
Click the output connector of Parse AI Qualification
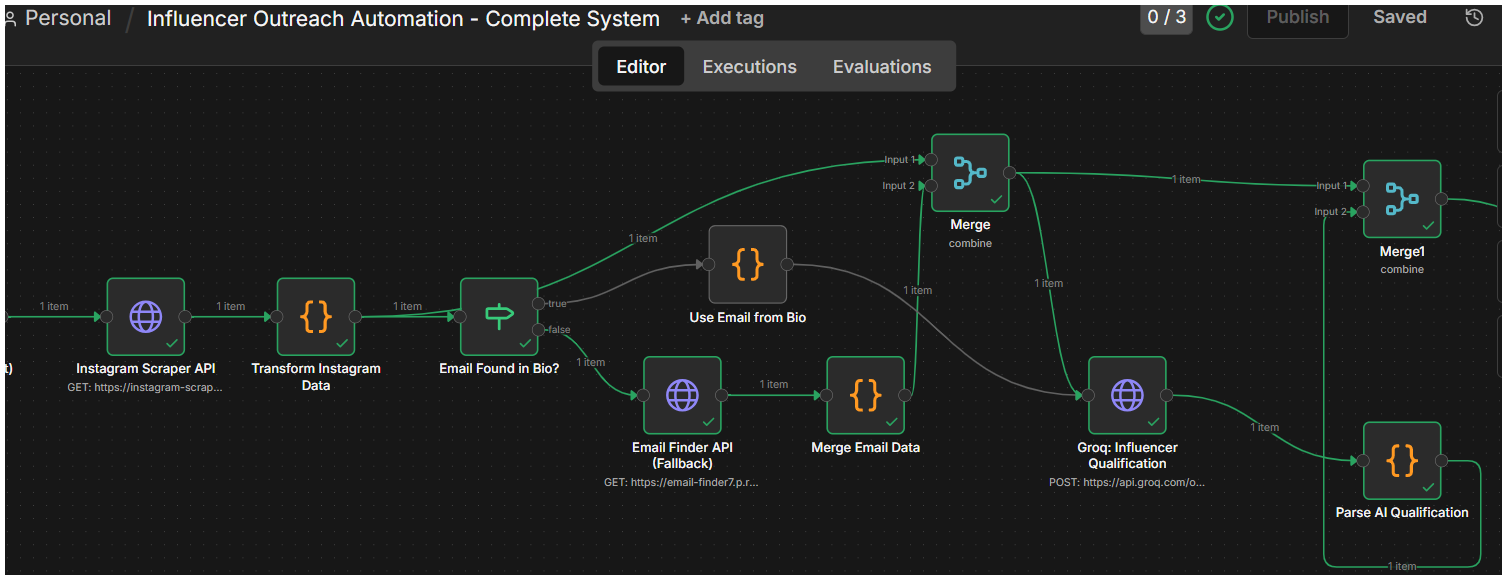point(1441,461)
